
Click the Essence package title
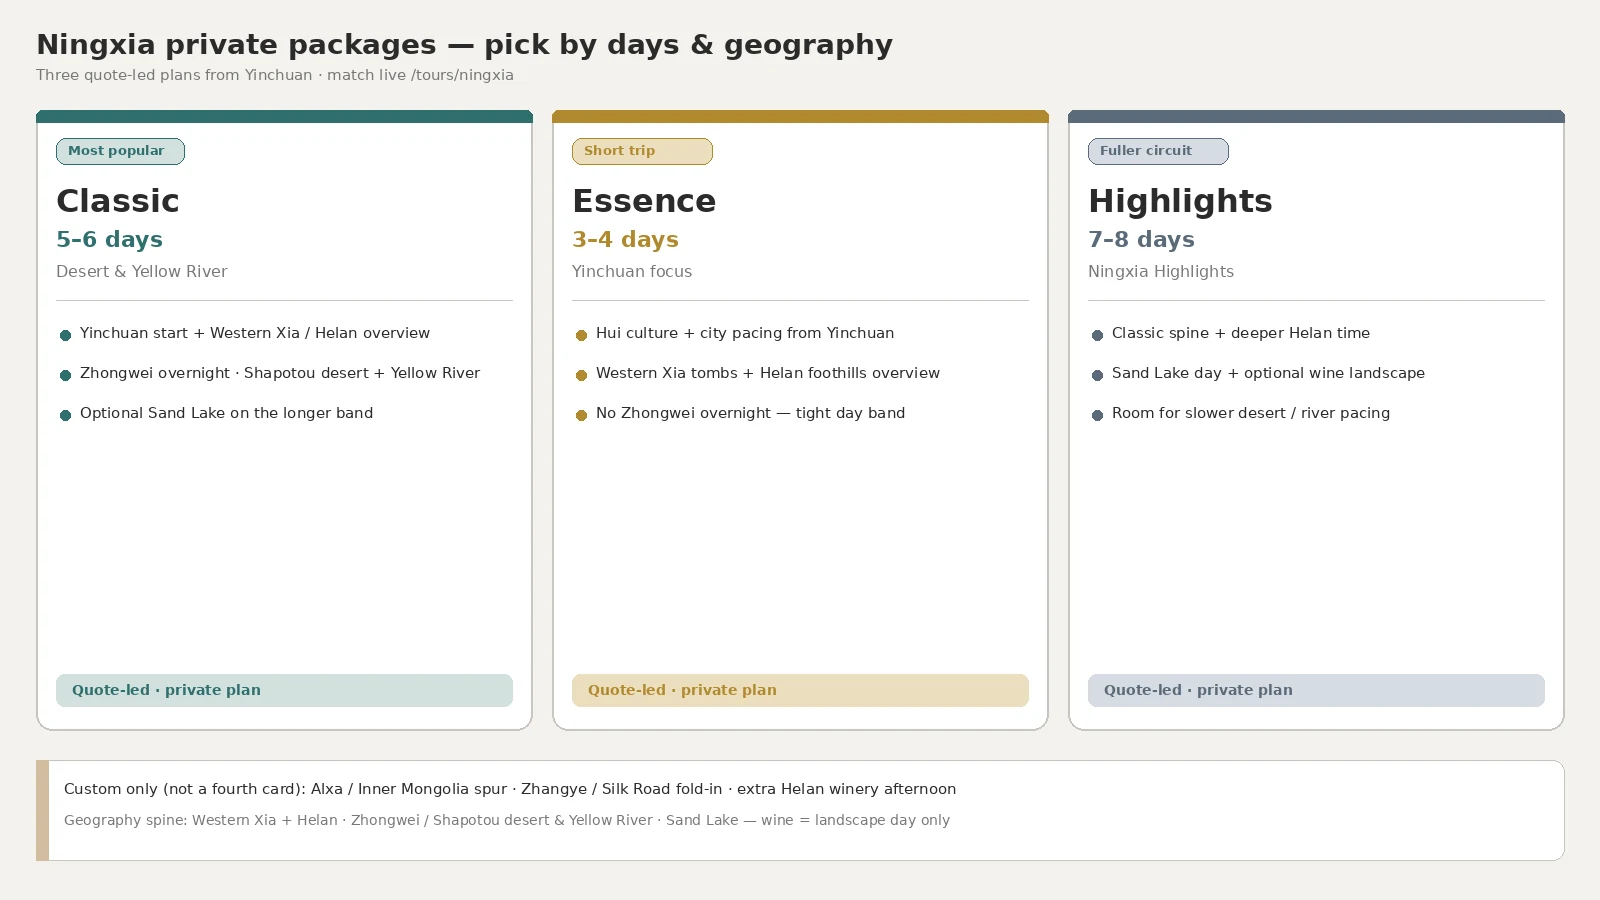coord(644,201)
